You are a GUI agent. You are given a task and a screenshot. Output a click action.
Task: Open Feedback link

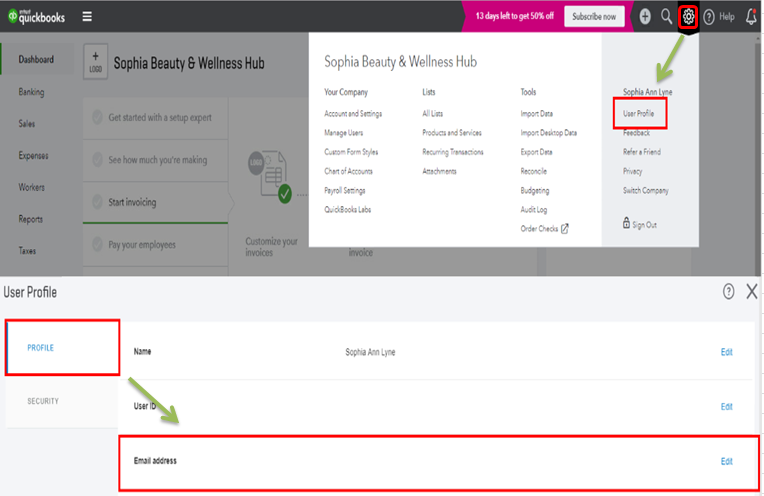(x=636, y=133)
